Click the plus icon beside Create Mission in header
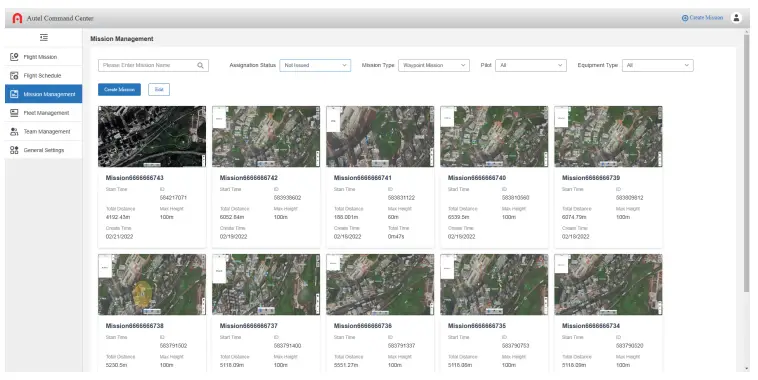758x380 pixels. point(685,18)
